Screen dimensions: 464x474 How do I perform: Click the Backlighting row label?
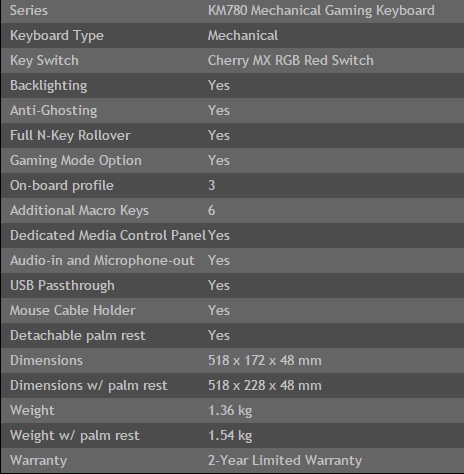(49, 86)
